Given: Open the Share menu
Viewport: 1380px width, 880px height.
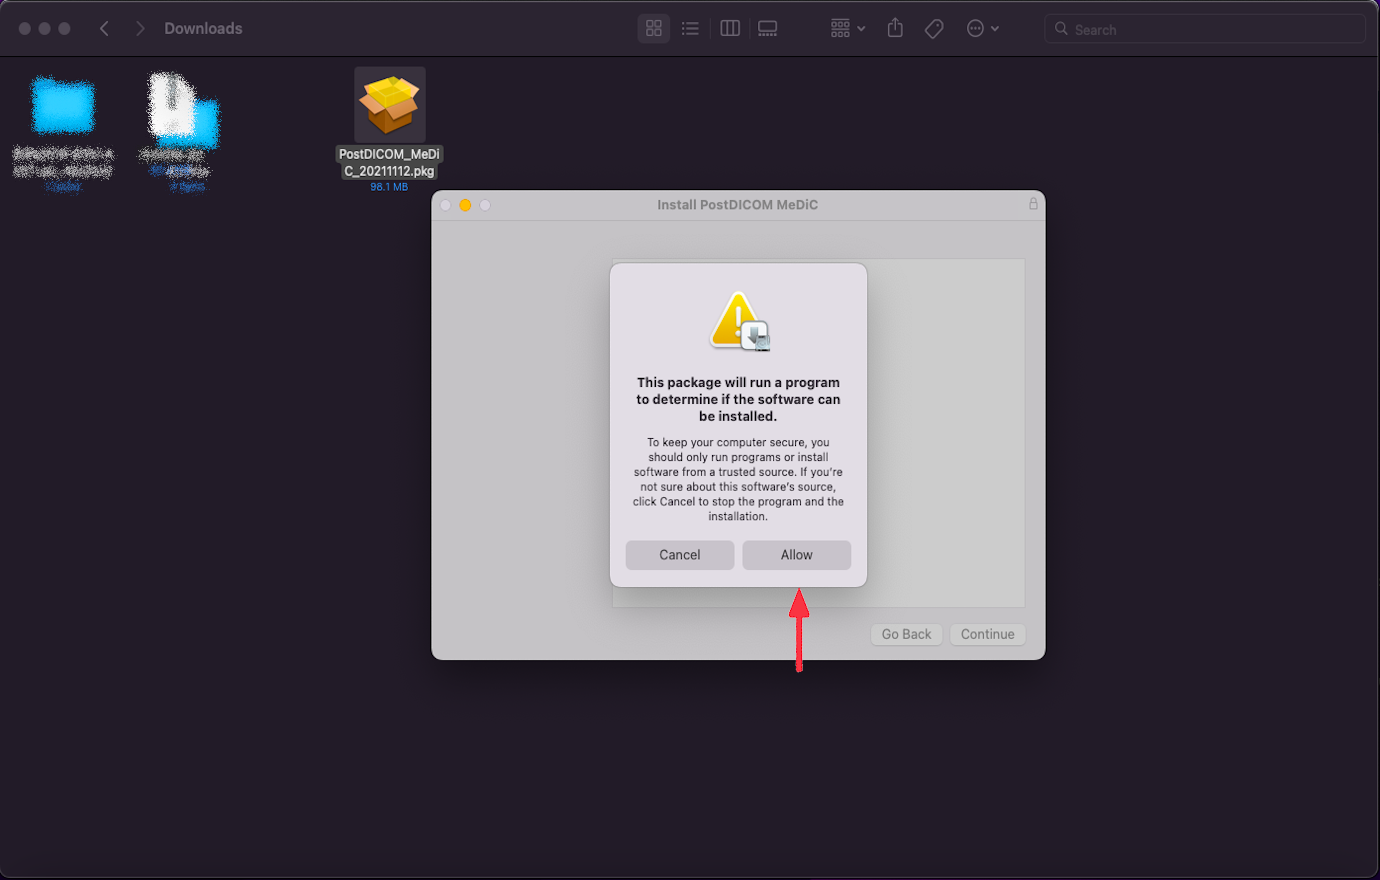Looking at the screenshot, I should (x=894, y=28).
